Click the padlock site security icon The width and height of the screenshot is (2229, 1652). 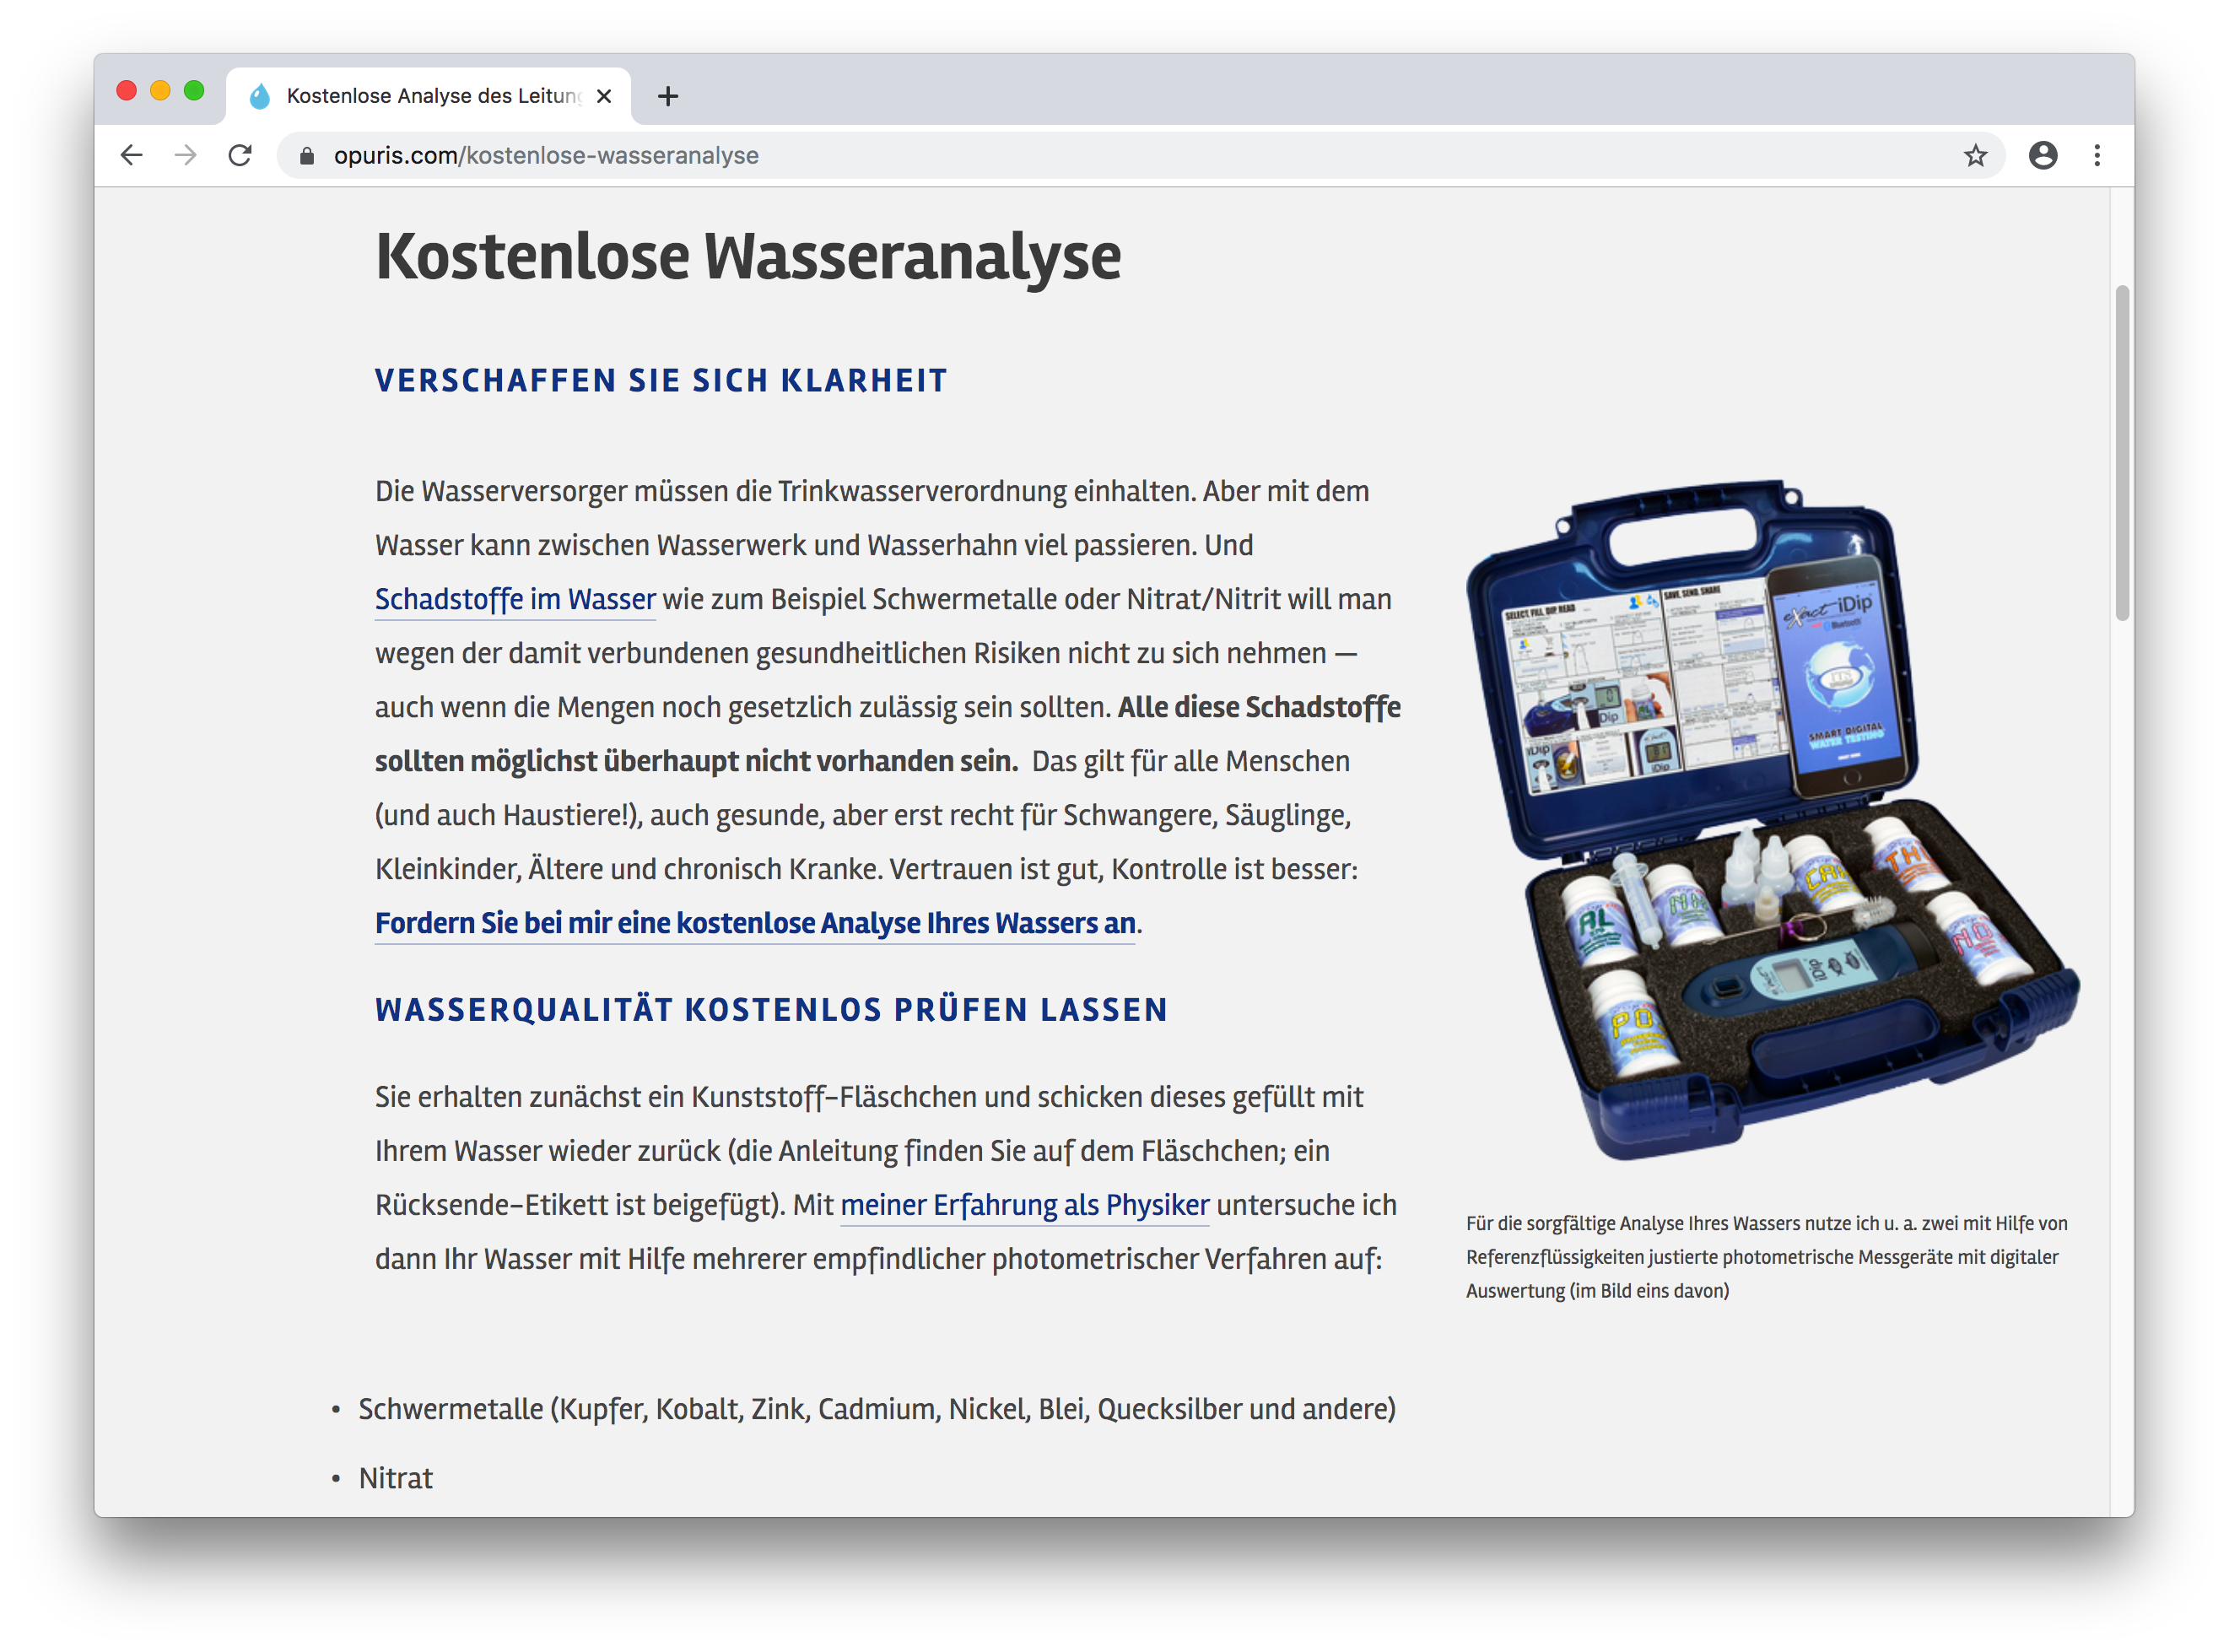pos(307,156)
